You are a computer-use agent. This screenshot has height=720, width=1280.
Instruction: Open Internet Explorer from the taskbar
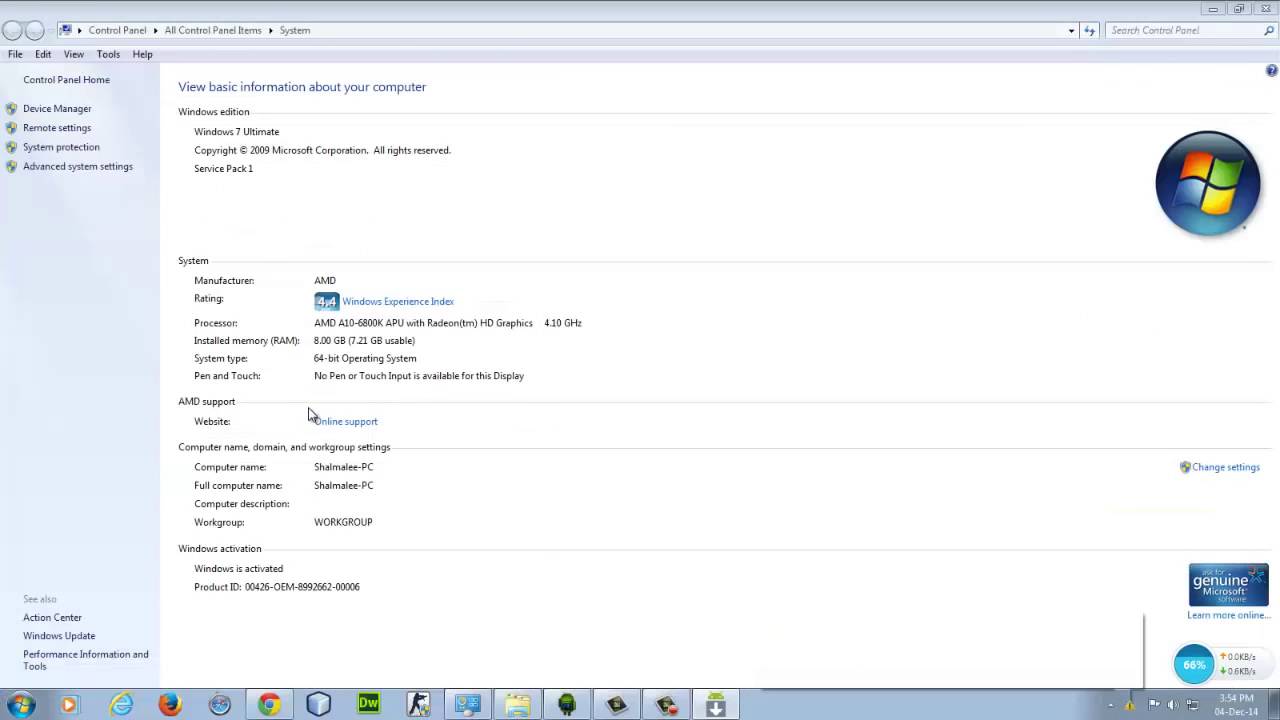(x=121, y=705)
